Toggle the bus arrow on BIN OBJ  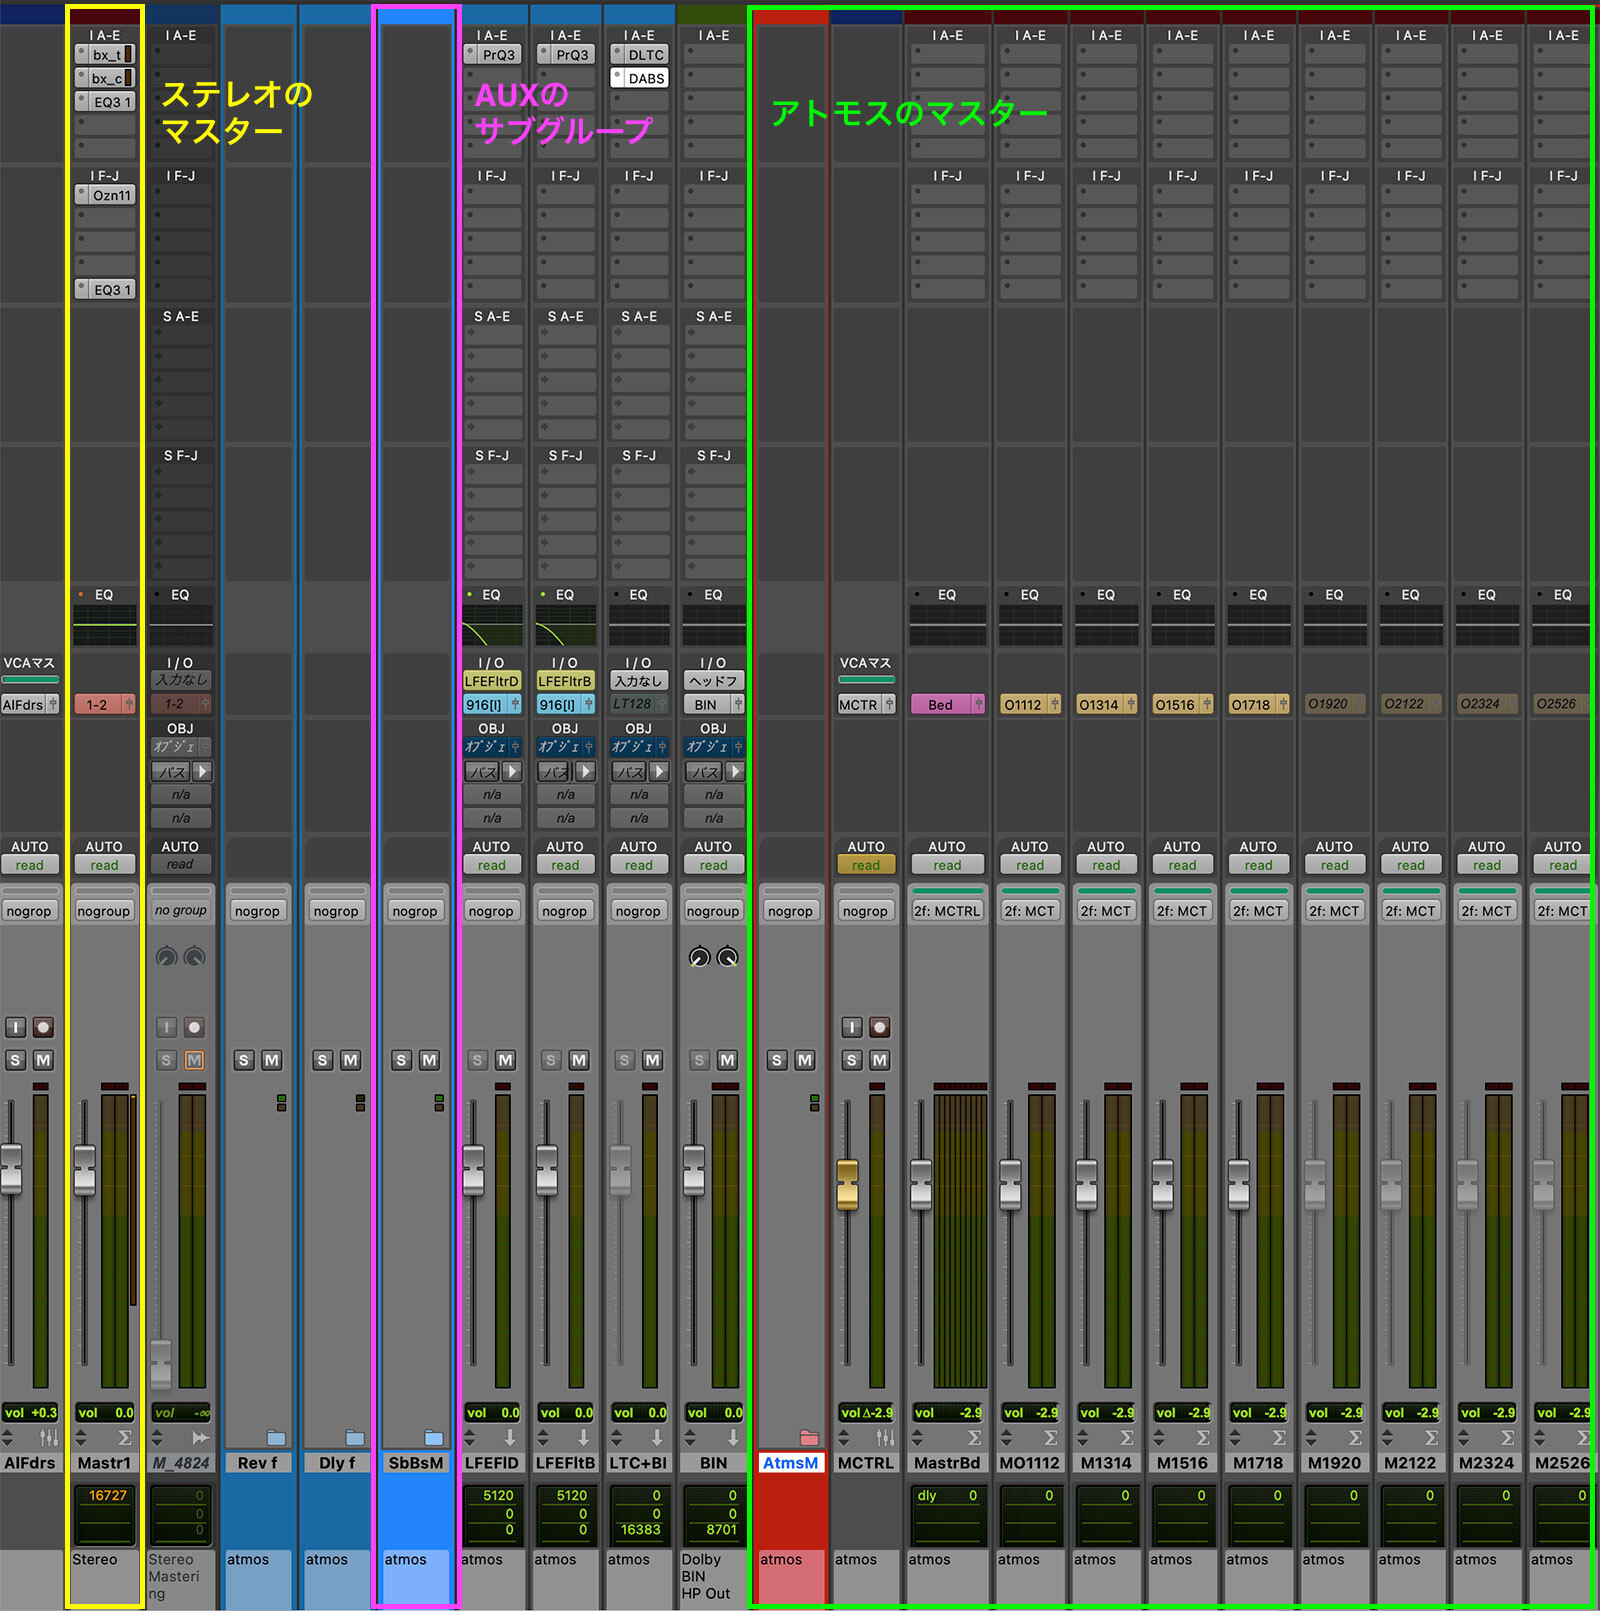click(x=735, y=771)
